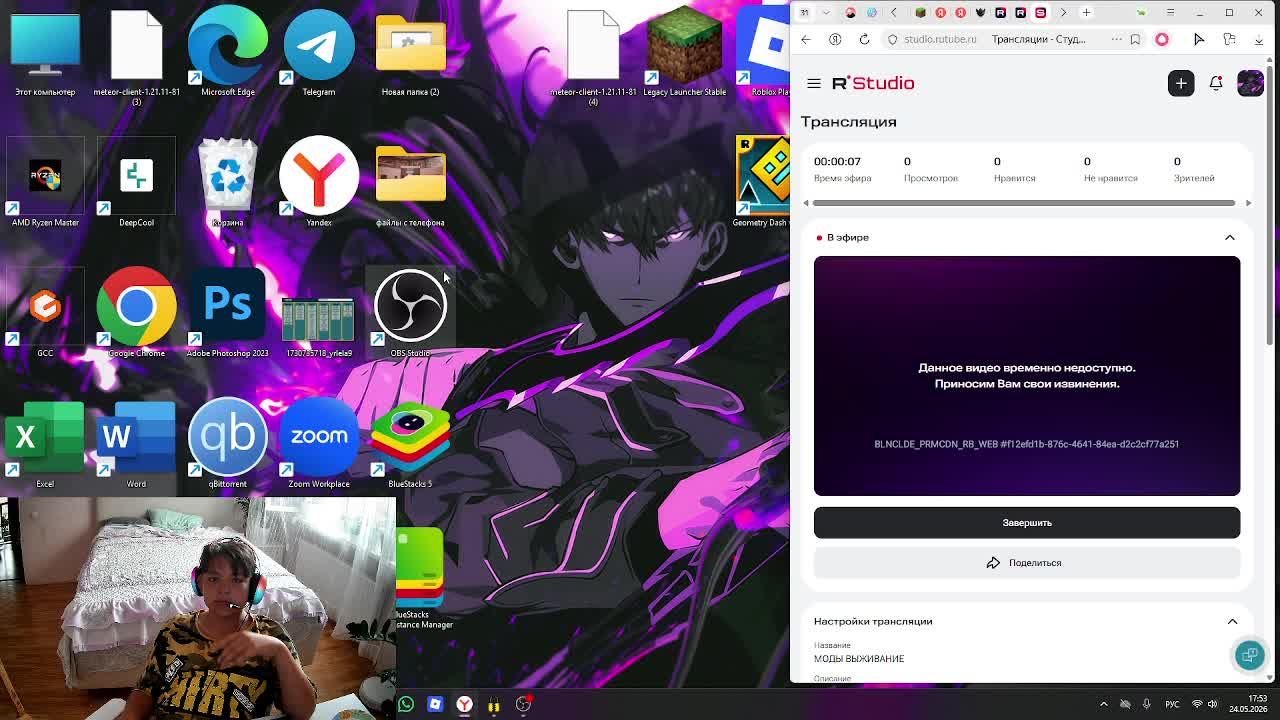Collapse the "Настройки трансляции" section
Image resolution: width=1280 pixels, height=720 pixels.
[1232, 621]
